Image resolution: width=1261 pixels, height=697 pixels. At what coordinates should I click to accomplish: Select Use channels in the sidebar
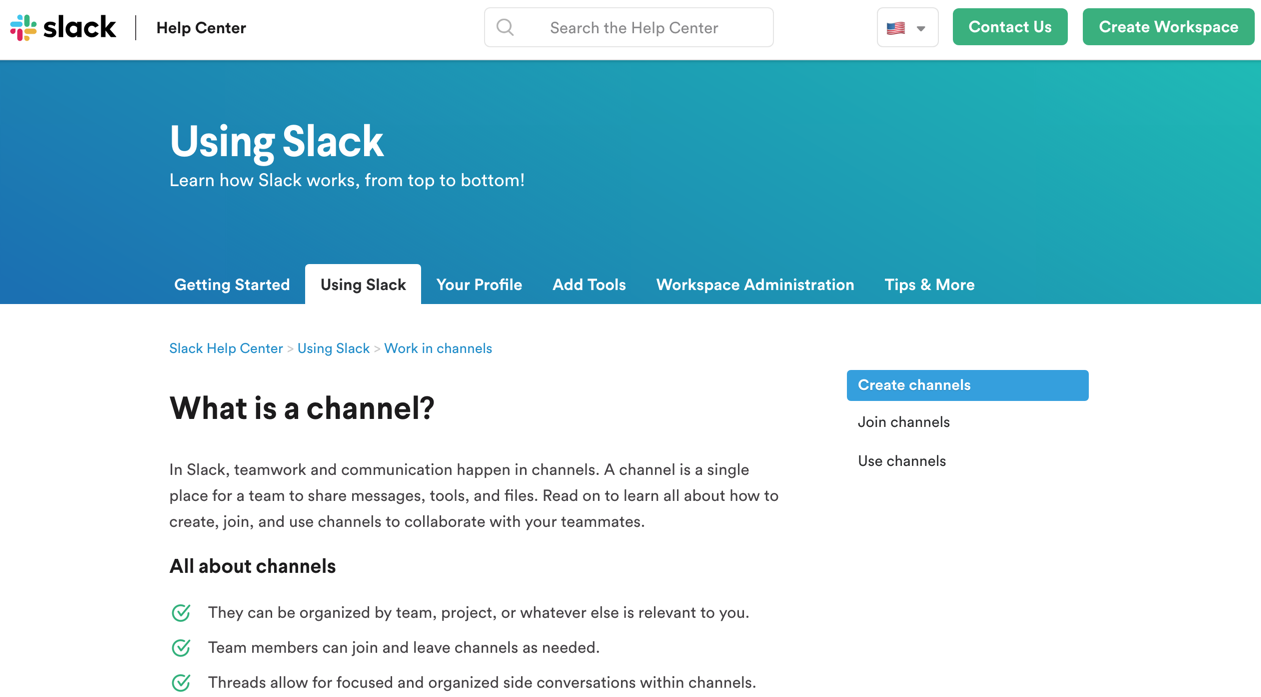click(x=901, y=461)
